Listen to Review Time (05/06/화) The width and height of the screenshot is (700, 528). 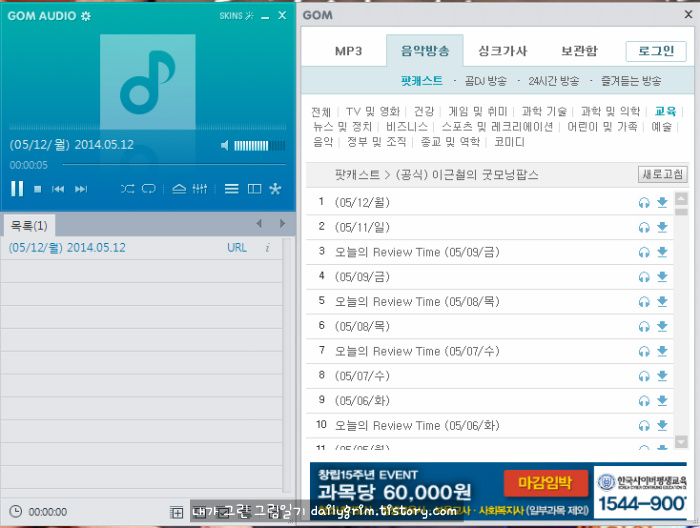[x=644, y=426]
